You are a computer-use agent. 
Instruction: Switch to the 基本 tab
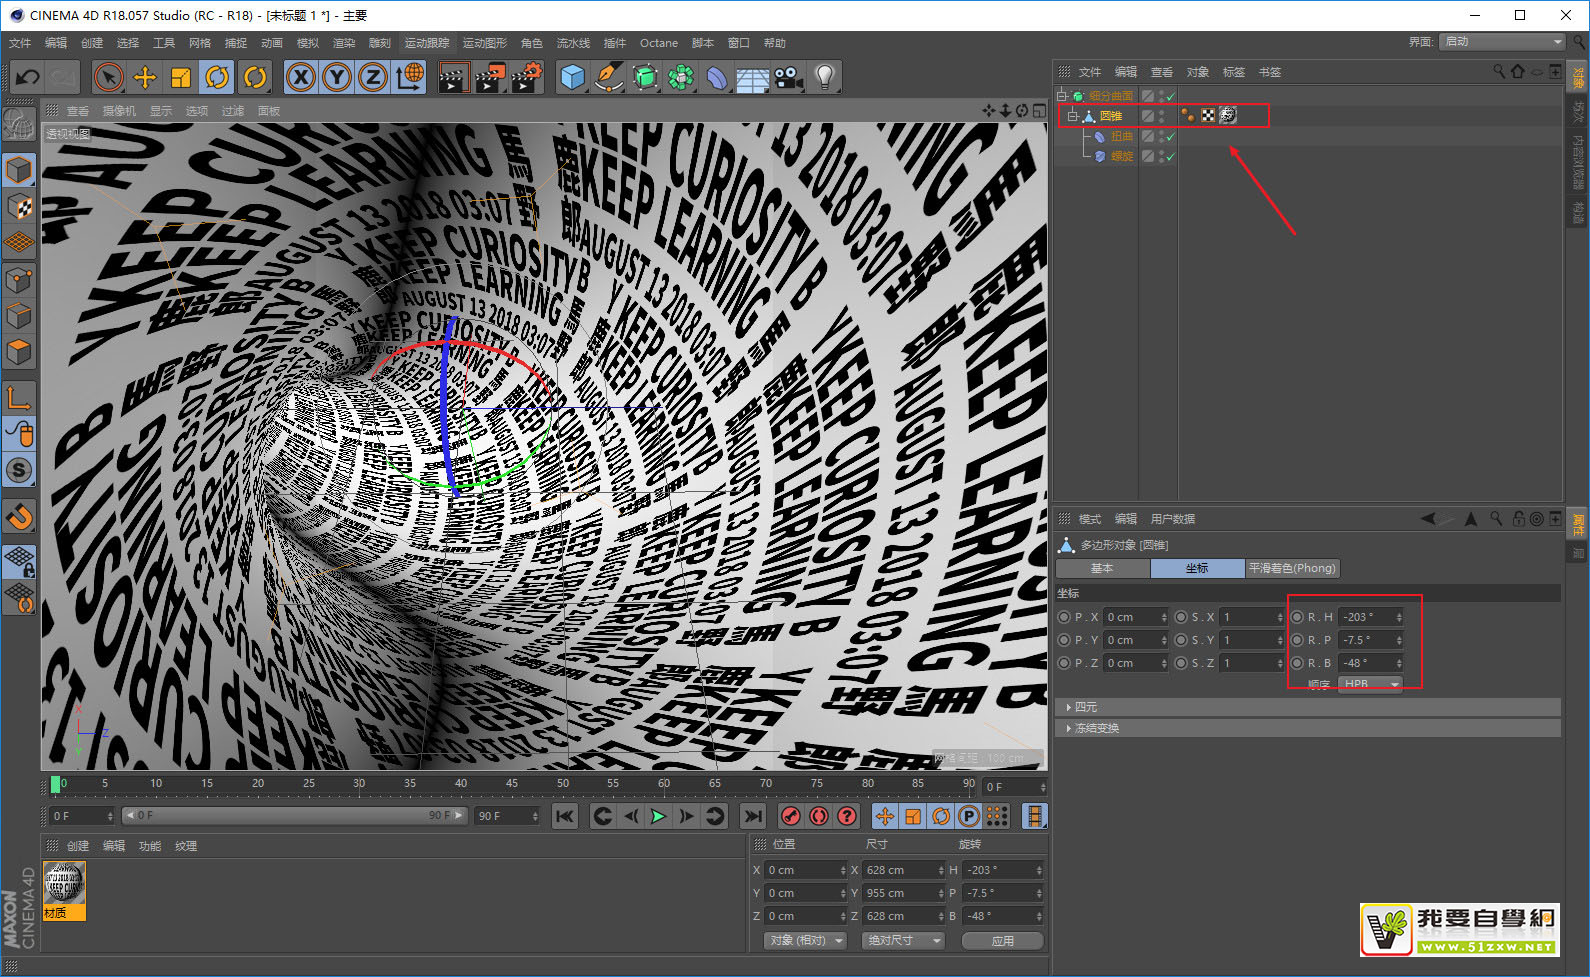(1102, 568)
